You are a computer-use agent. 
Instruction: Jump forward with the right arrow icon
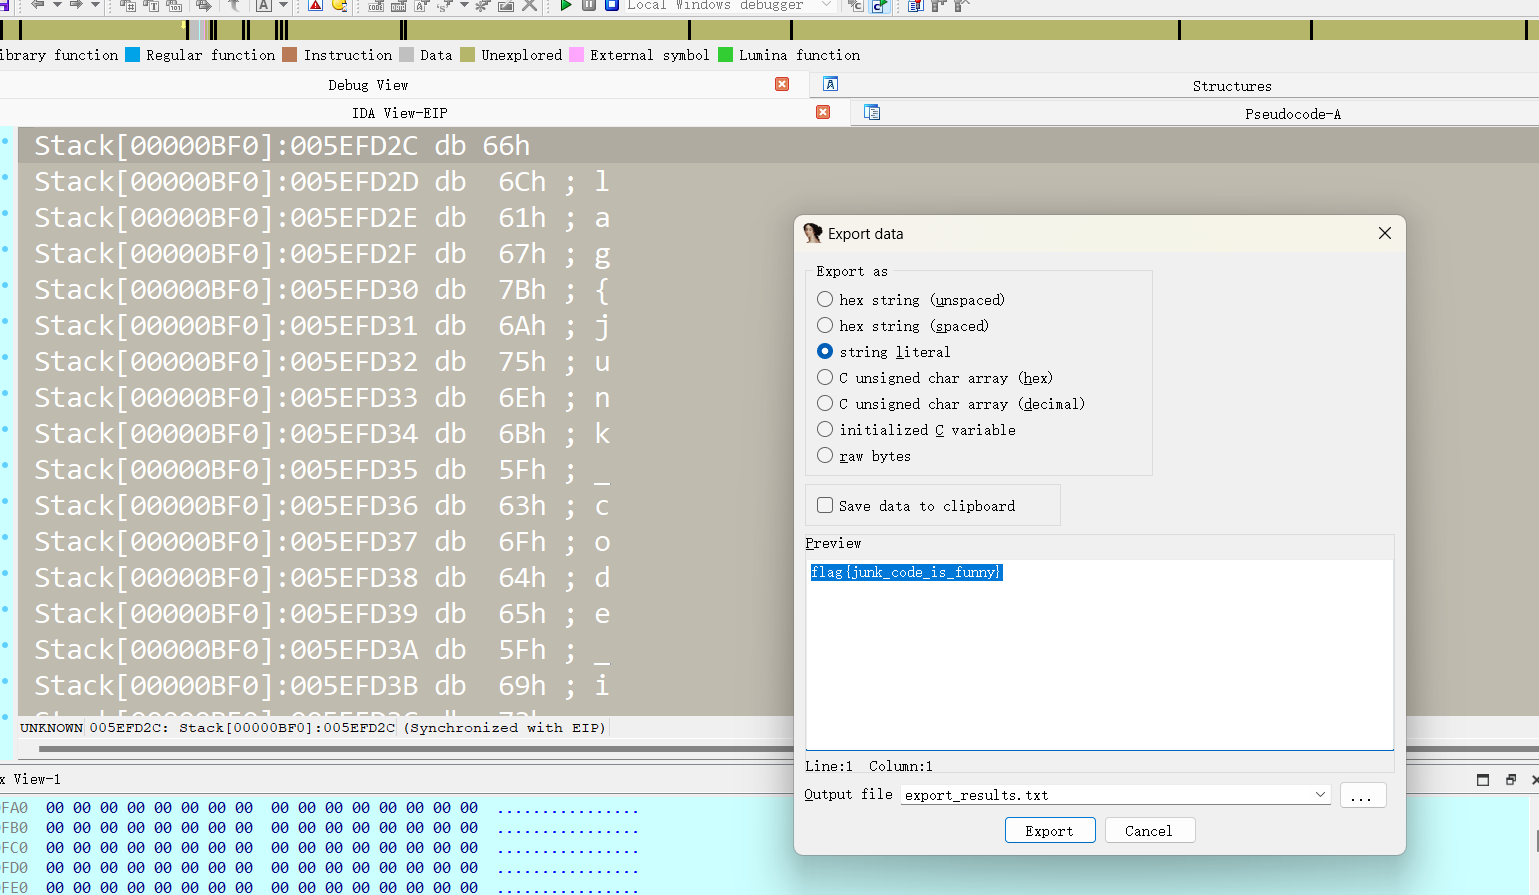pos(76,5)
